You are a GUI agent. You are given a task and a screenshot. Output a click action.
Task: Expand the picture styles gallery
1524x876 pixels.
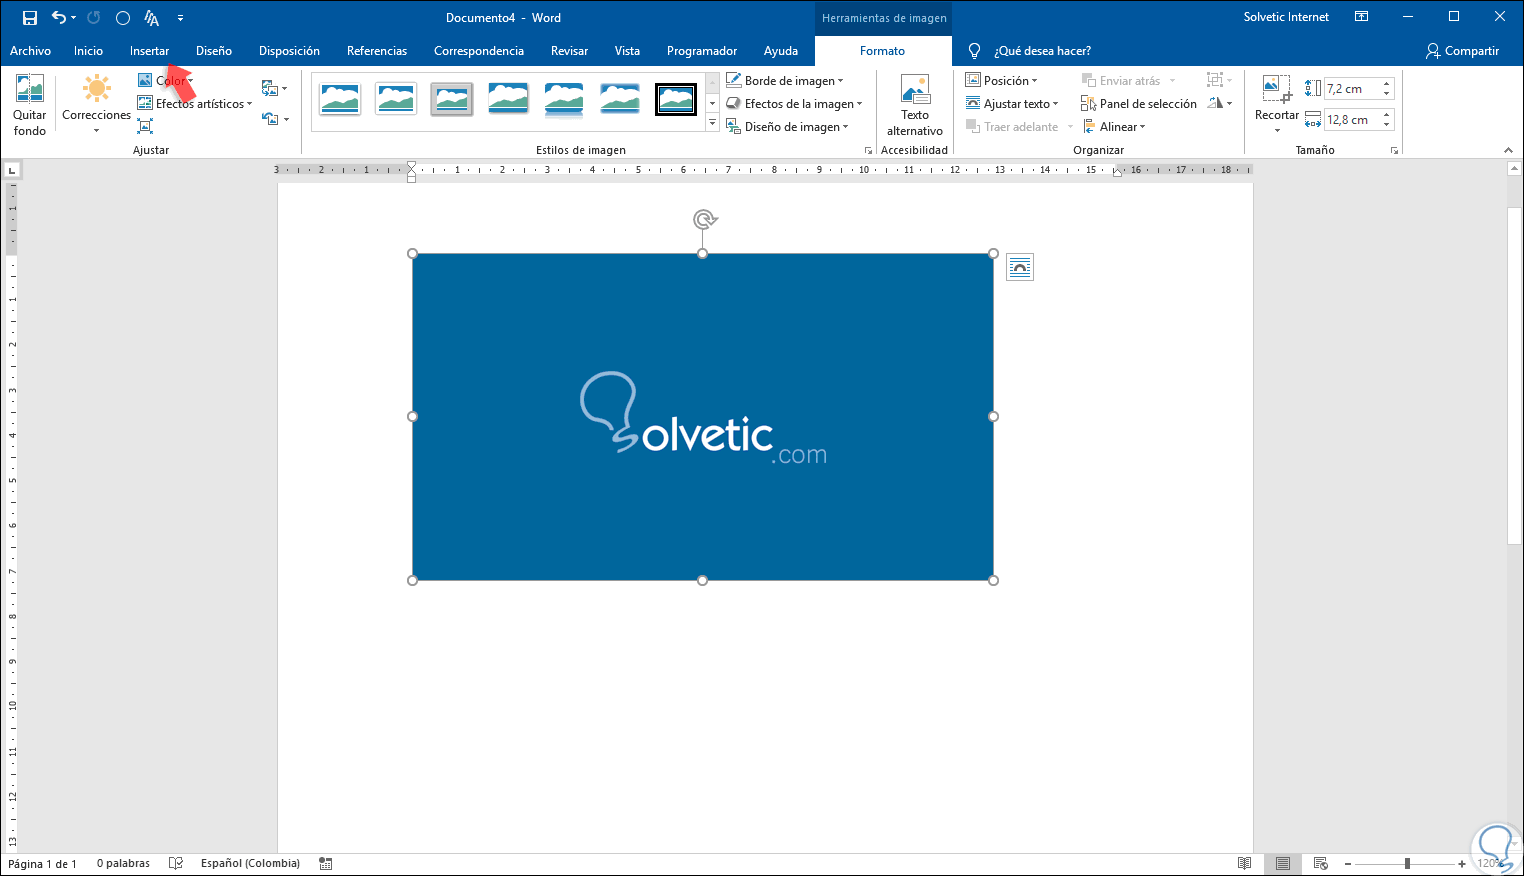(x=713, y=123)
